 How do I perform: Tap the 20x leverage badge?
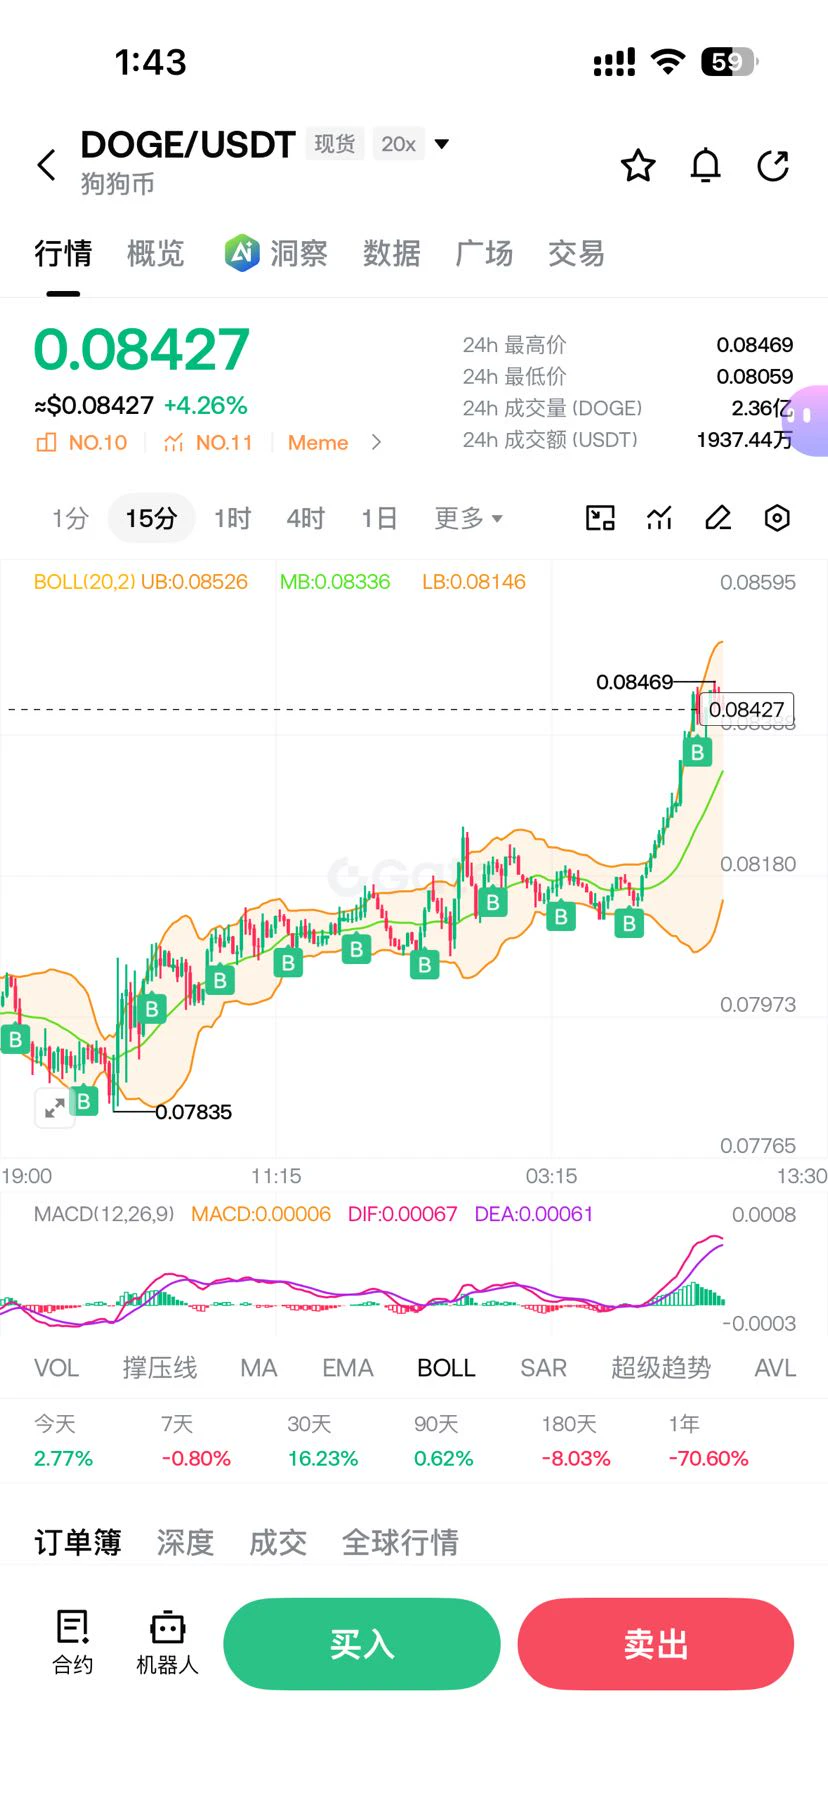(x=398, y=144)
